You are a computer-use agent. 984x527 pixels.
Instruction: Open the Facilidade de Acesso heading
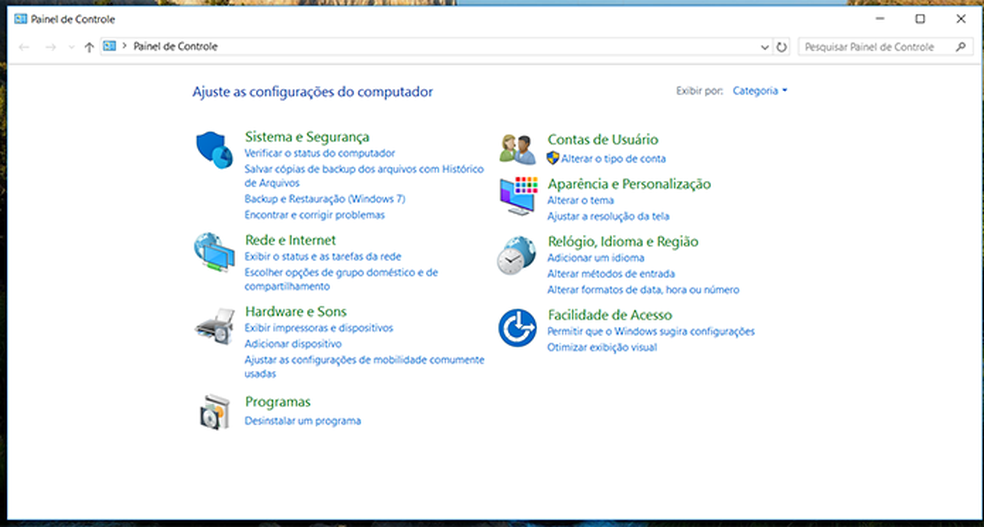(610, 314)
